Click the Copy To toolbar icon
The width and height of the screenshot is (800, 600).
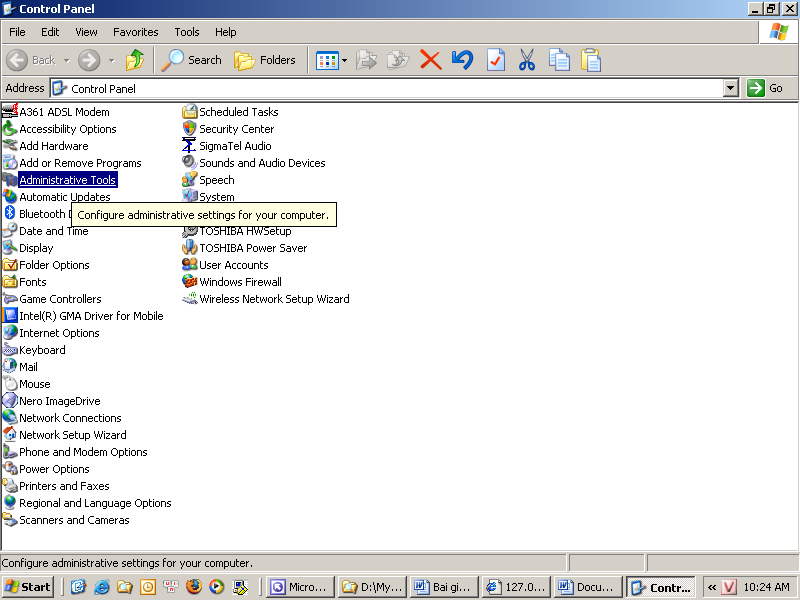(x=398, y=60)
